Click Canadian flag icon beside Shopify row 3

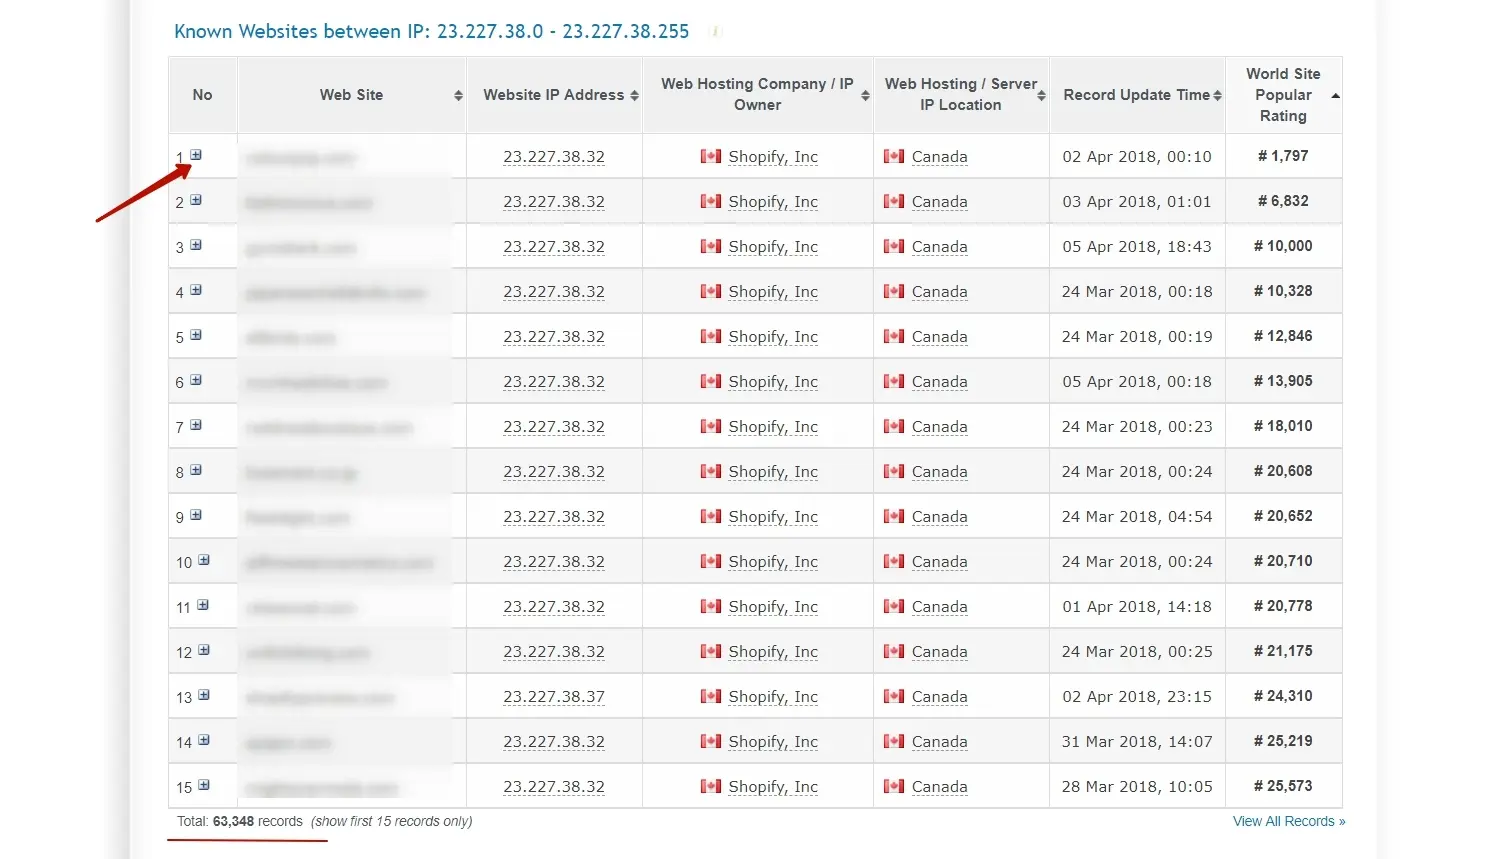[x=711, y=246]
